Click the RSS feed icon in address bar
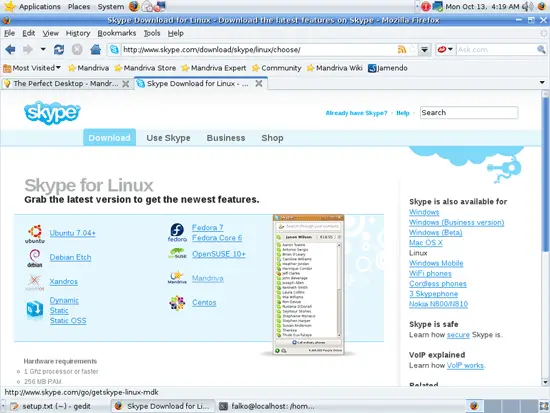550x413 pixels. [402, 49]
